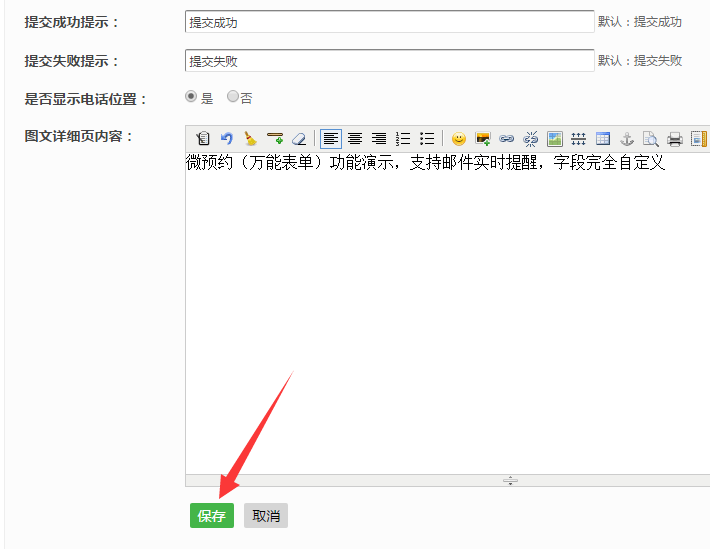Click the clear formatting eraser icon
The image size is (710, 549).
click(x=299, y=139)
